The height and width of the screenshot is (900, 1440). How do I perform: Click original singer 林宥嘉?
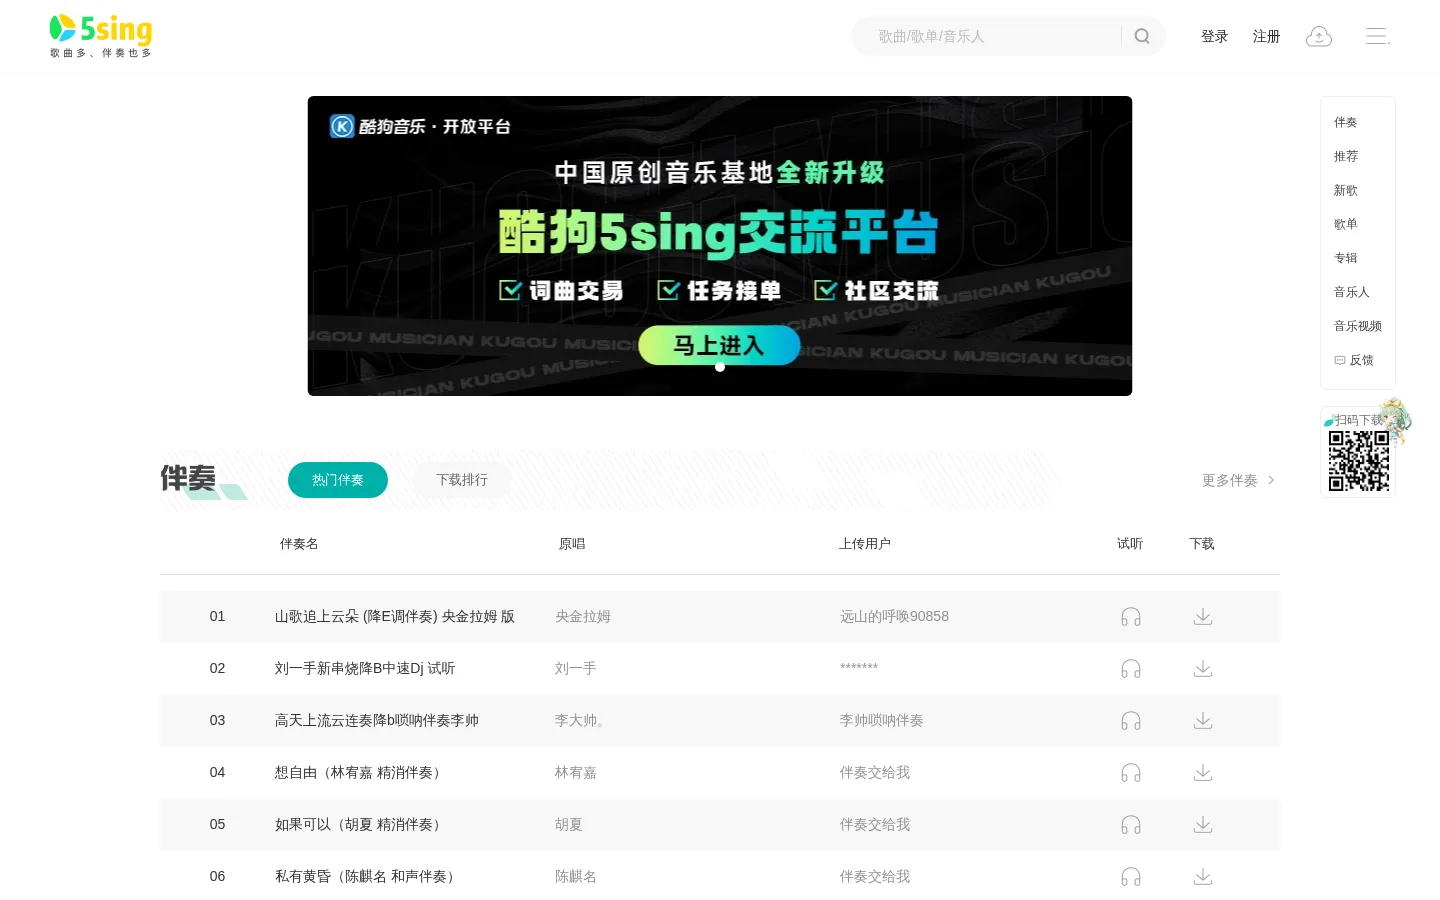tap(576, 773)
